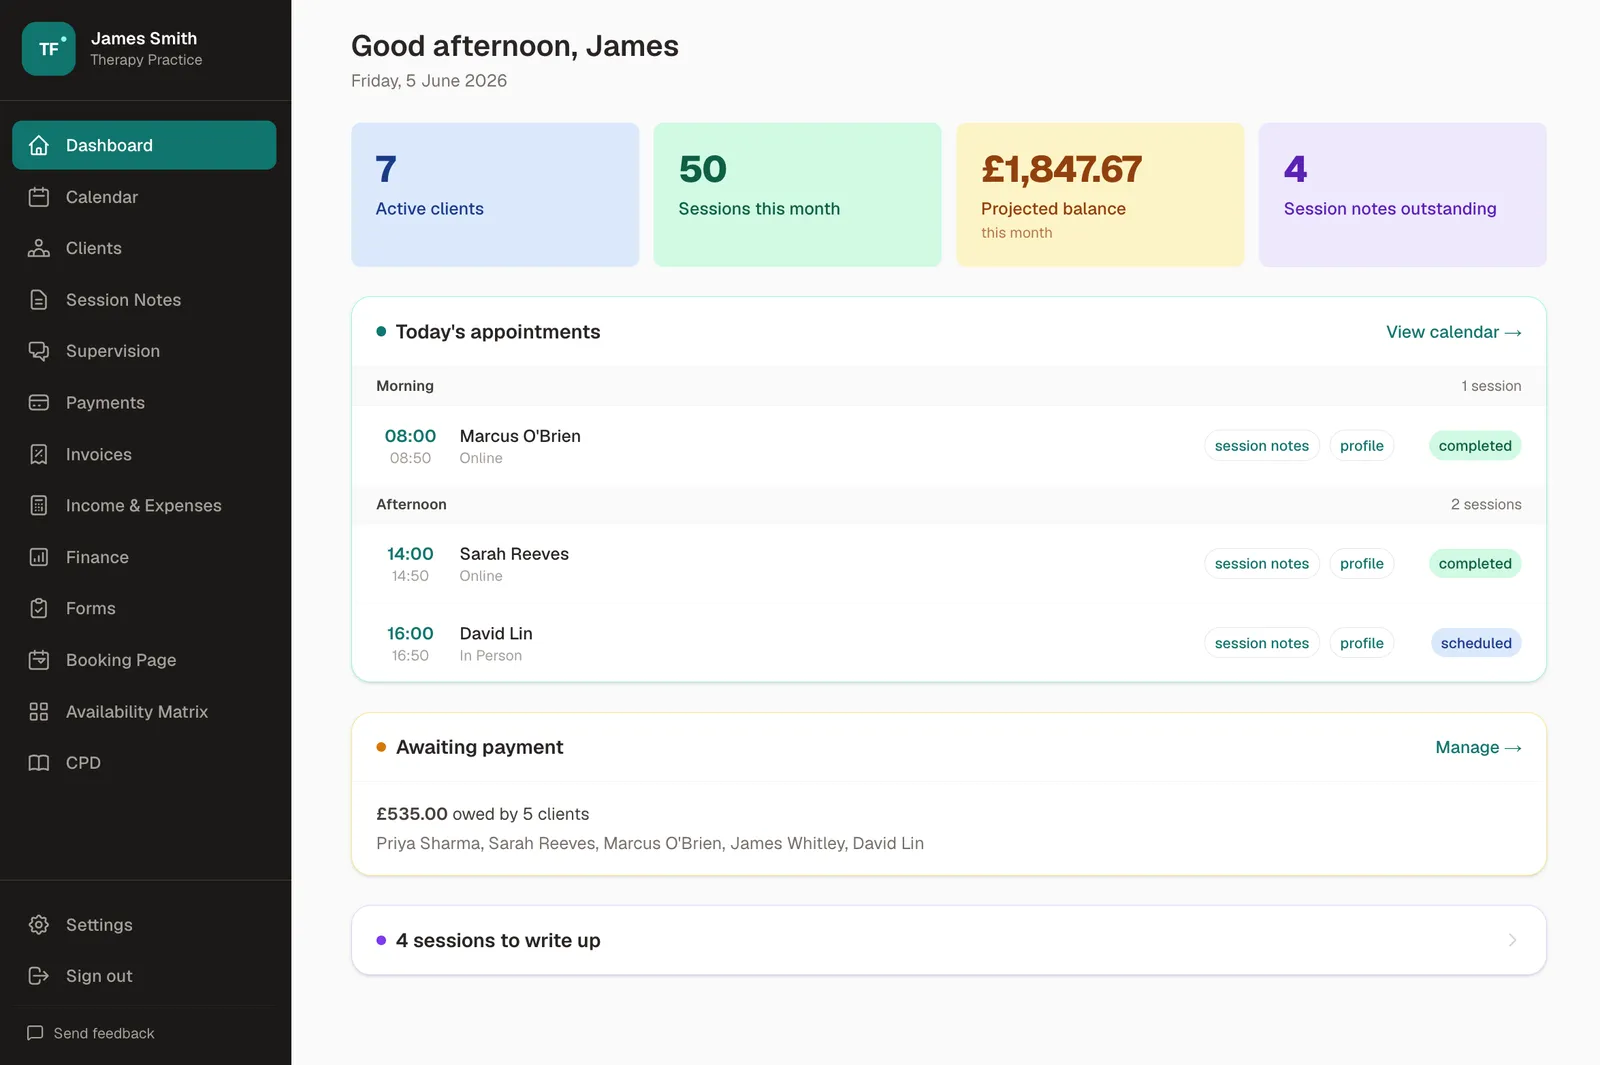Click the Afternoon 2 sessions count
Screen dimensions: 1600x1065
(x=1486, y=505)
